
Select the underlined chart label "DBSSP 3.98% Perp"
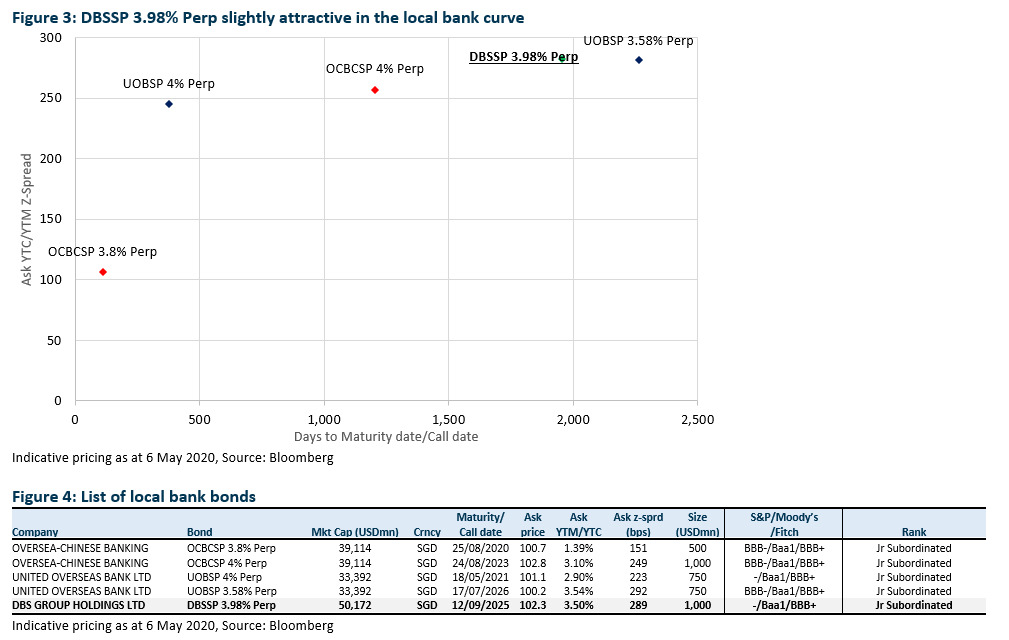click(523, 57)
